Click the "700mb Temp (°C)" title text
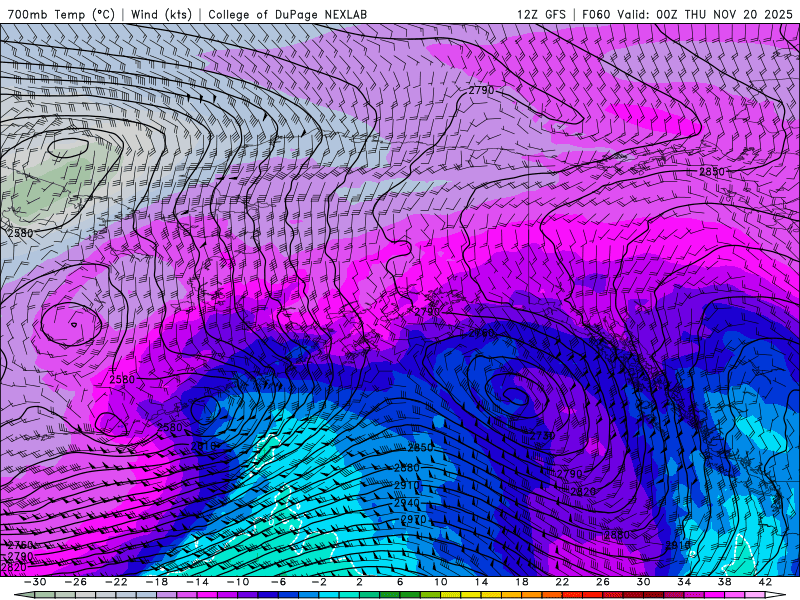Viewport: 800px width, 600px height. click(x=61, y=14)
